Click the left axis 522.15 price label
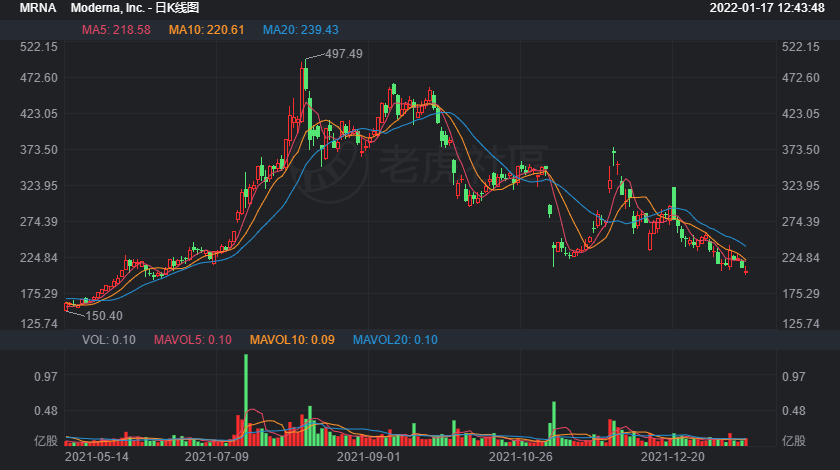The image size is (840, 470). (x=39, y=47)
